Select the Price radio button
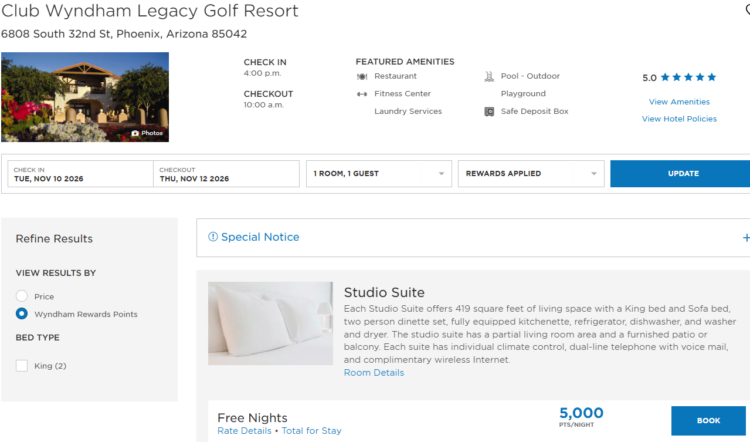Viewport: 750px width, 442px height. [22, 296]
